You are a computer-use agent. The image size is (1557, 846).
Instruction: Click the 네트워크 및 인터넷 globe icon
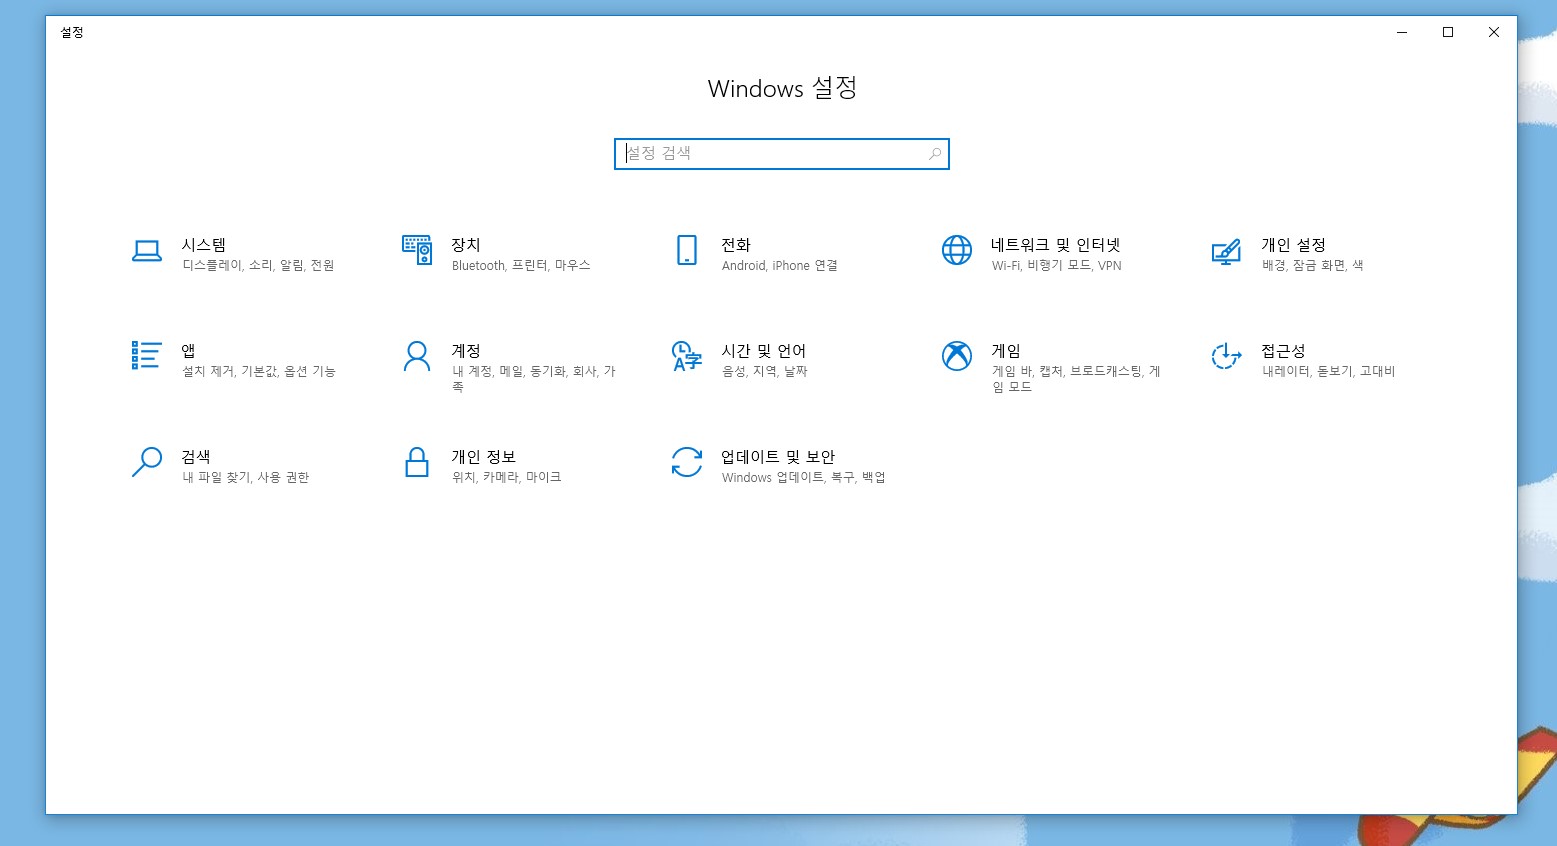(957, 250)
